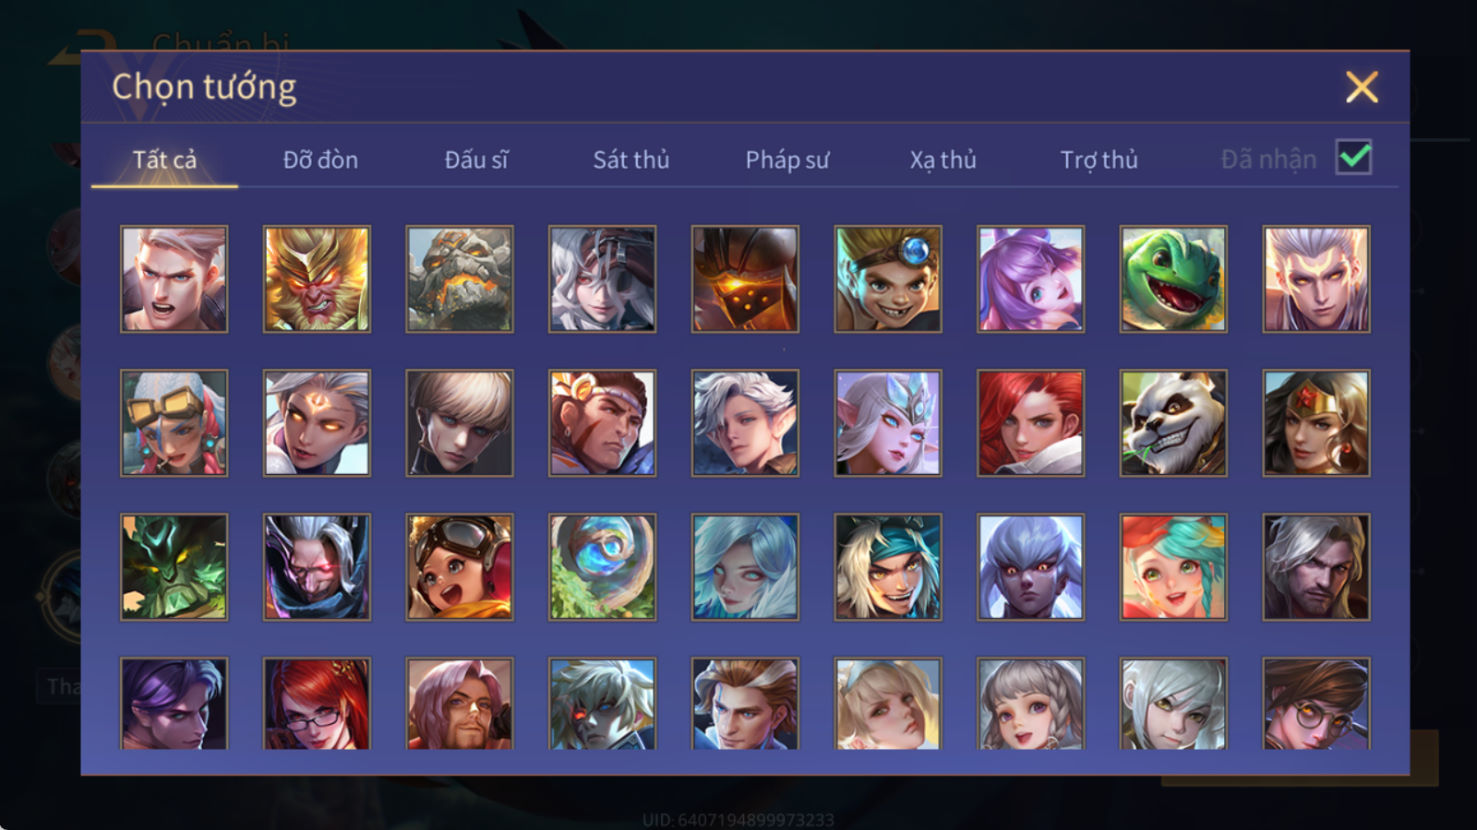Screen dimensions: 1477x830
Task: Go to the Xạ thủ tab
Action: (x=943, y=160)
